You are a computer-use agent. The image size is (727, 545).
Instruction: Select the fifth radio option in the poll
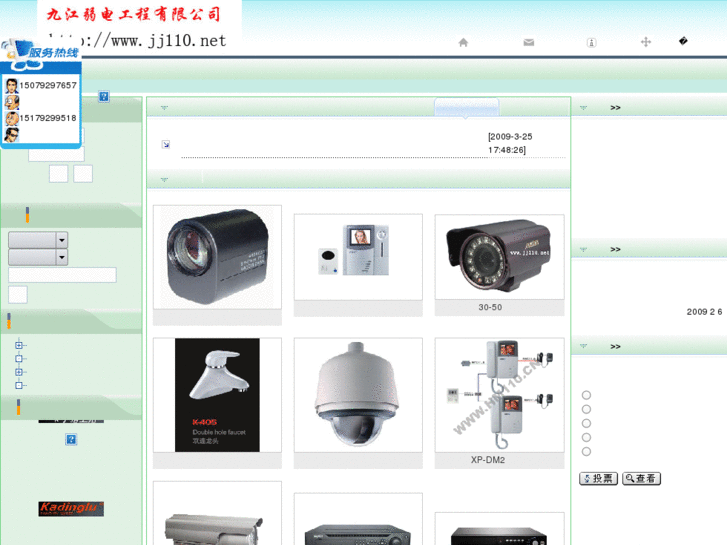click(586, 452)
